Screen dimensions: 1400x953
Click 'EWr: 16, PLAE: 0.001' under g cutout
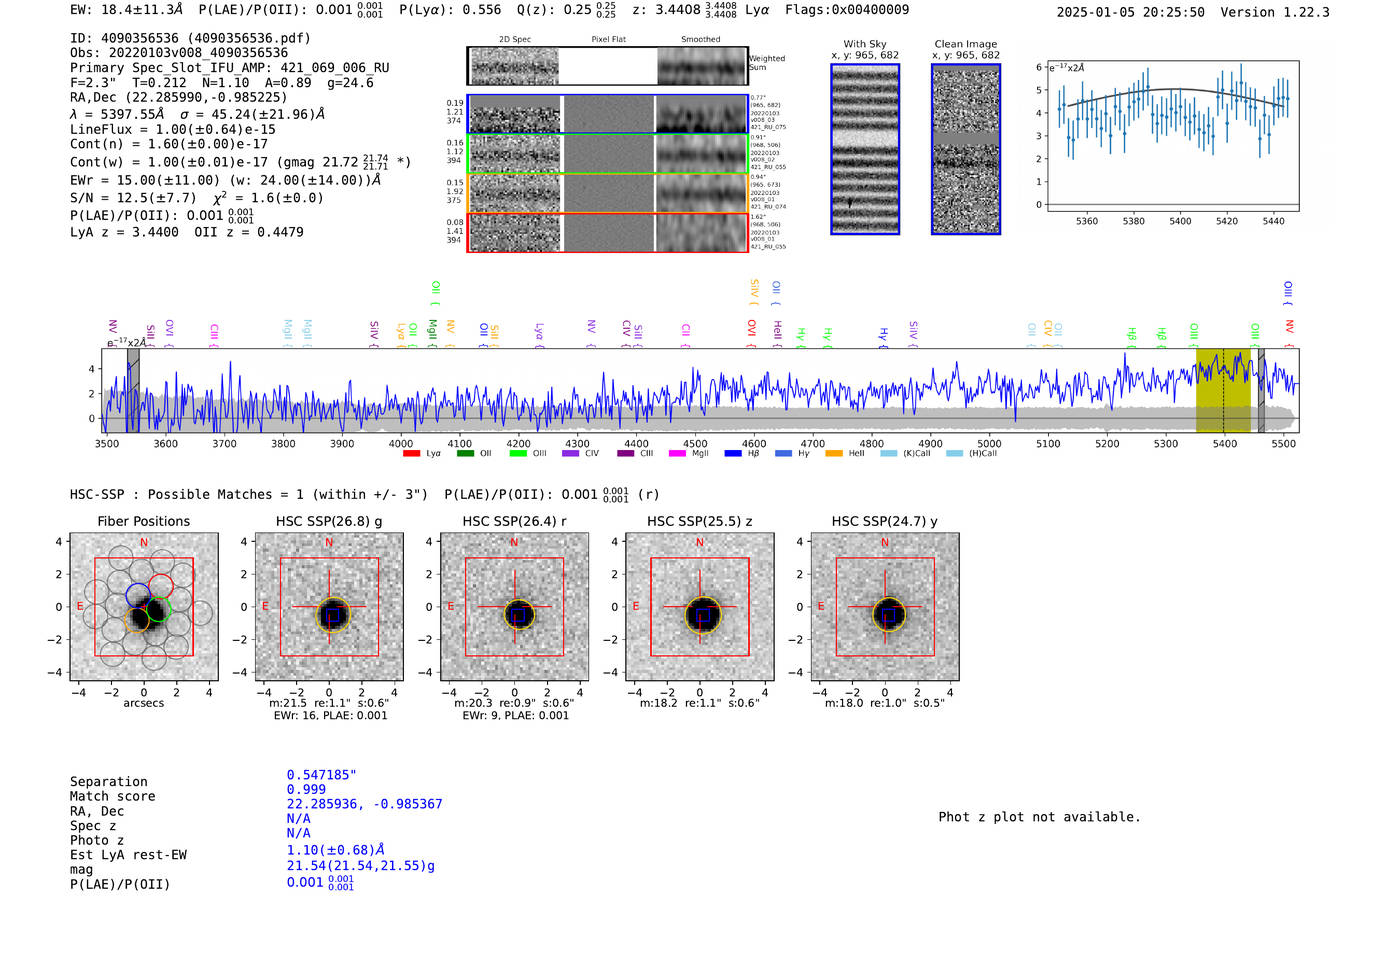click(330, 716)
